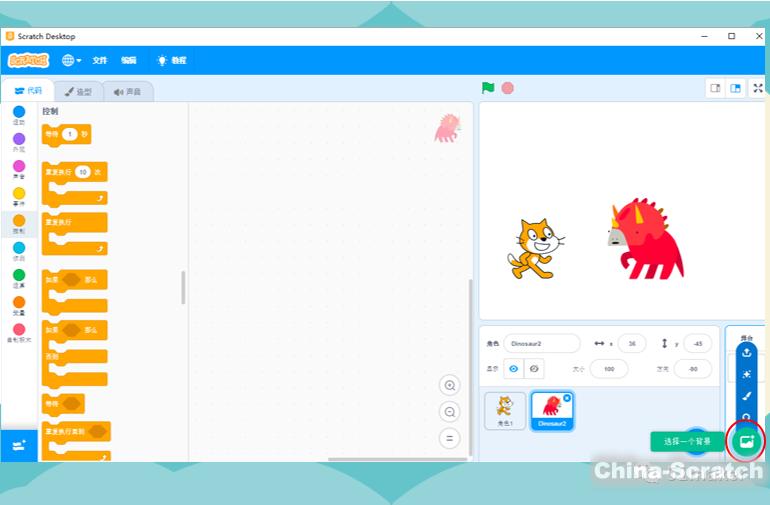This screenshot has width=770, height=505.
Task: Hide the sprite with crossed-eye icon
Action: pos(535,369)
